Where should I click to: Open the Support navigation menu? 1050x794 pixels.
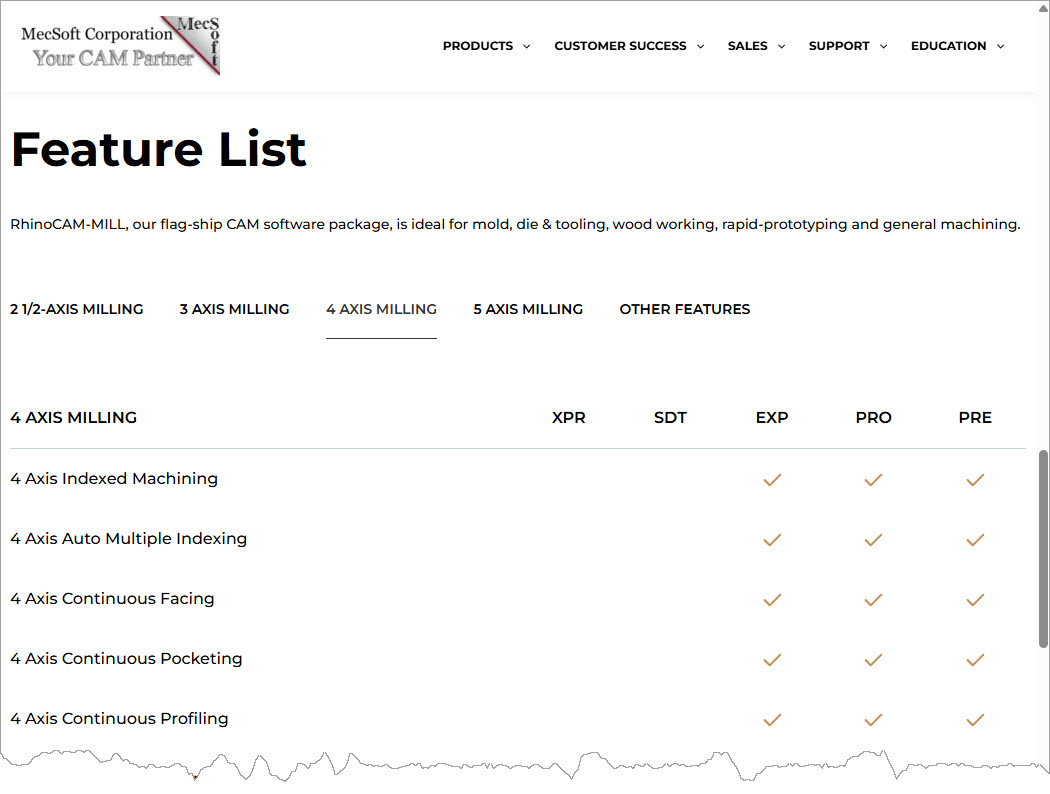click(847, 46)
